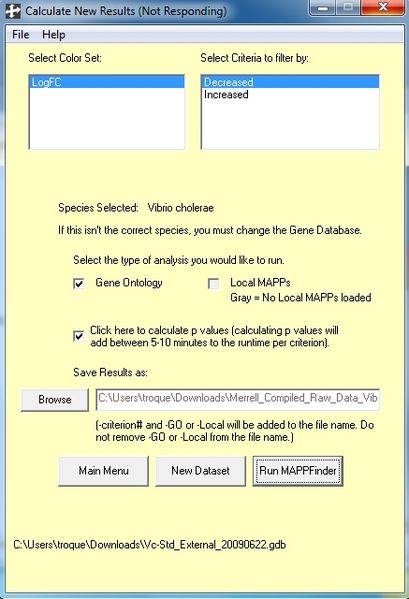Click the application icon in title bar
409x599 pixels.
coord(13,11)
